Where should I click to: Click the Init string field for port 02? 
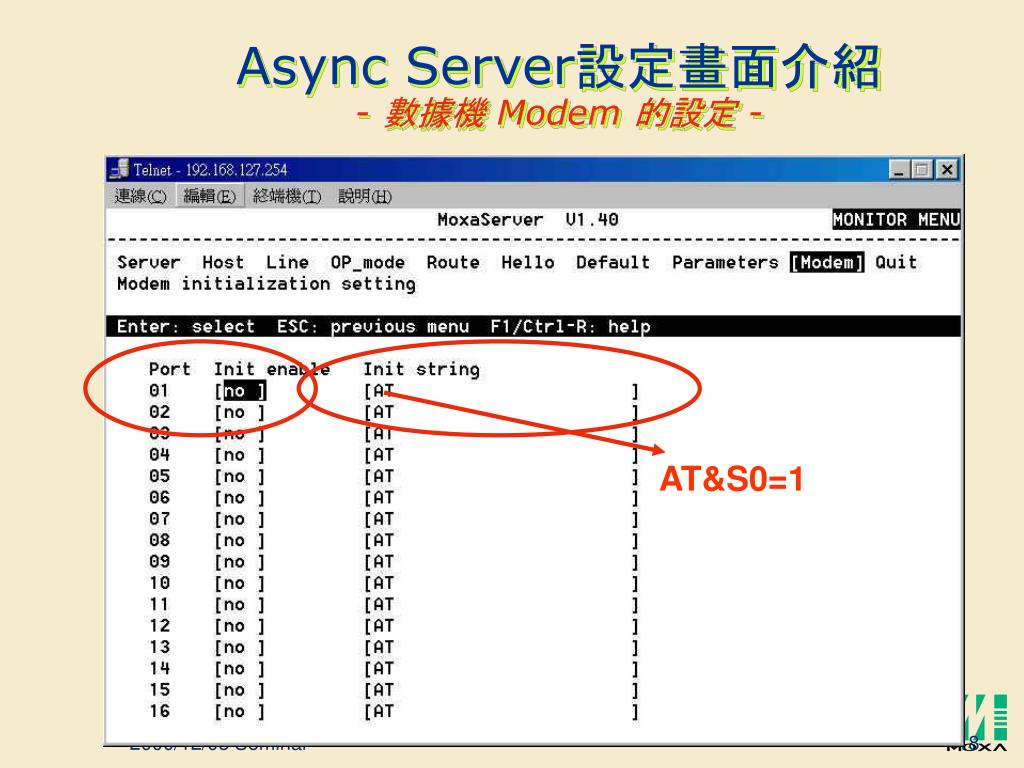[501, 413]
